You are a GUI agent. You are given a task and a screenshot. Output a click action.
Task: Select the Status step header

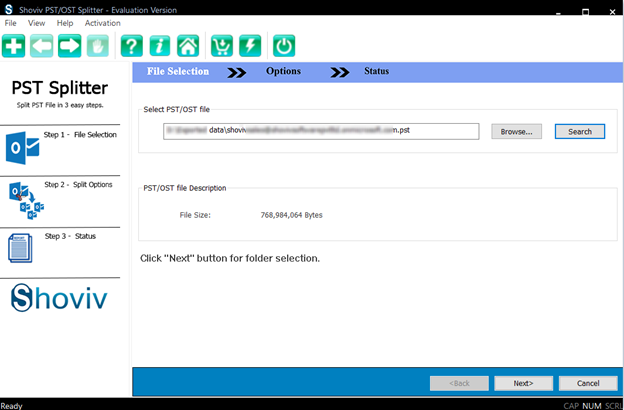376,71
